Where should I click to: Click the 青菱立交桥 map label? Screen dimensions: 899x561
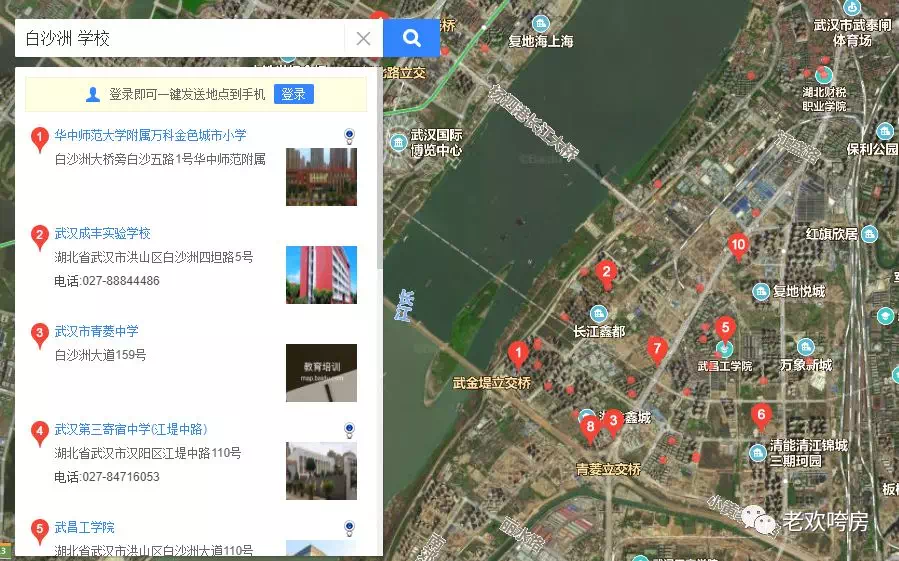pyautogui.click(x=608, y=469)
